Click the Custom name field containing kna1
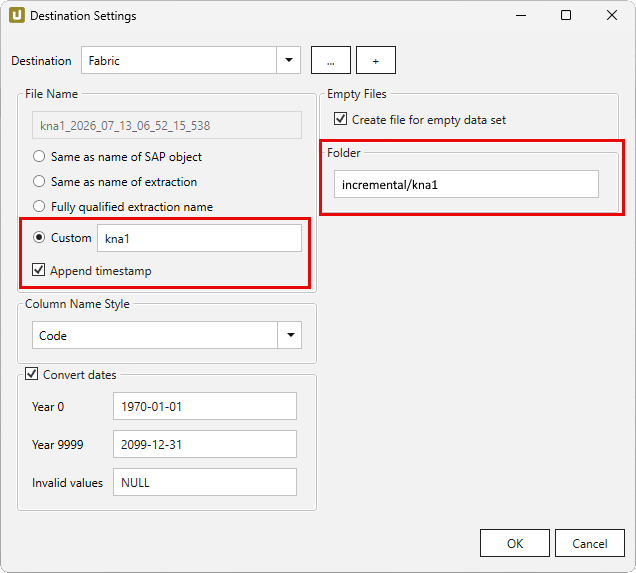Viewport: 636px width, 573px height. pos(199,238)
